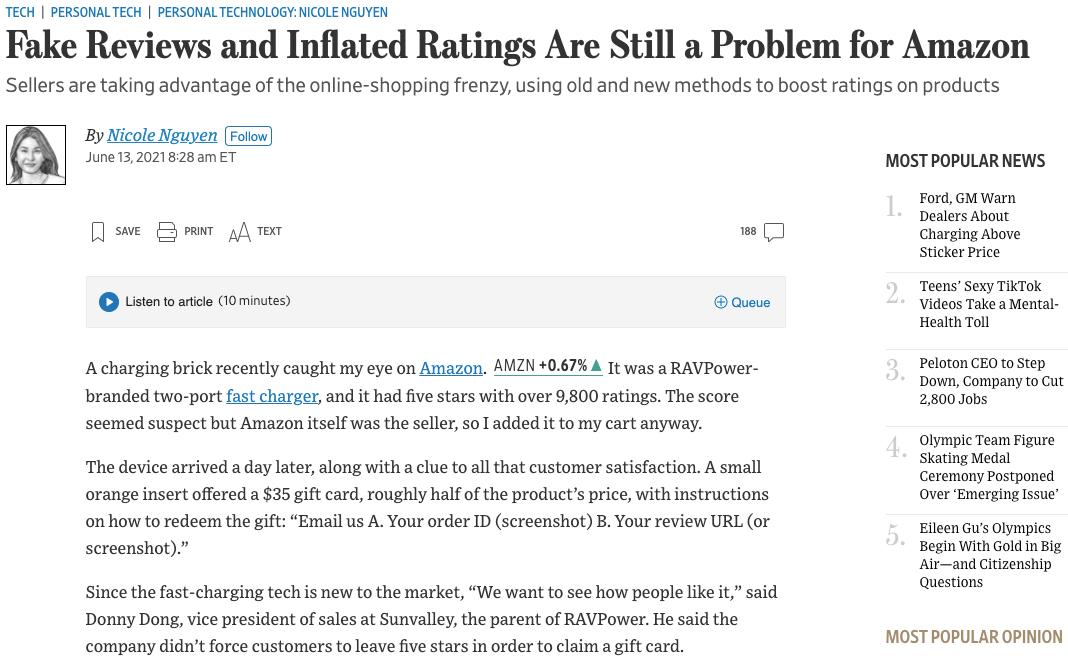This screenshot has width=1068, height=663.
Task: Add the article to Queue
Action: 742,302
